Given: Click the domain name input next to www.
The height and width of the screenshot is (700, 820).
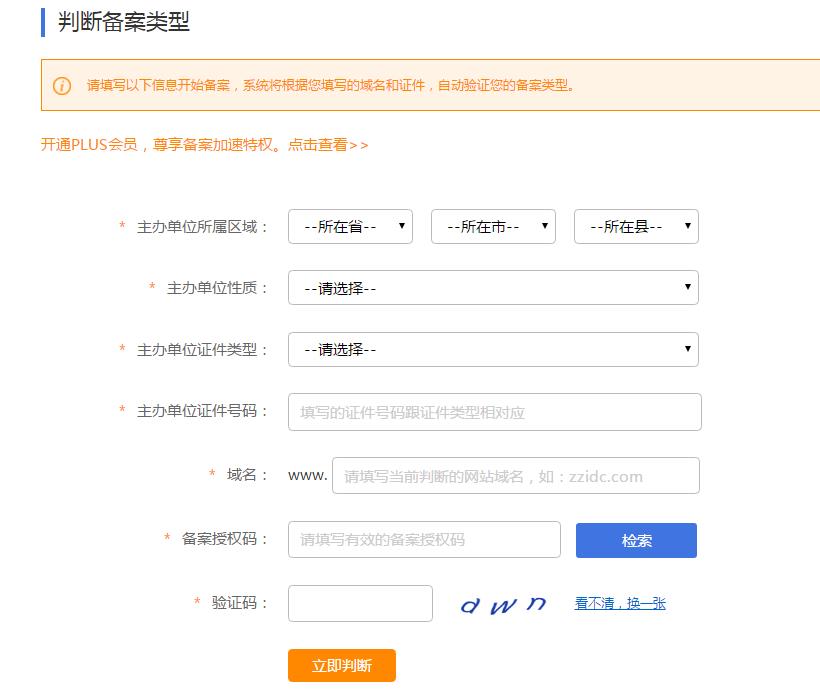Looking at the screenshot, I should coord(515,475).
